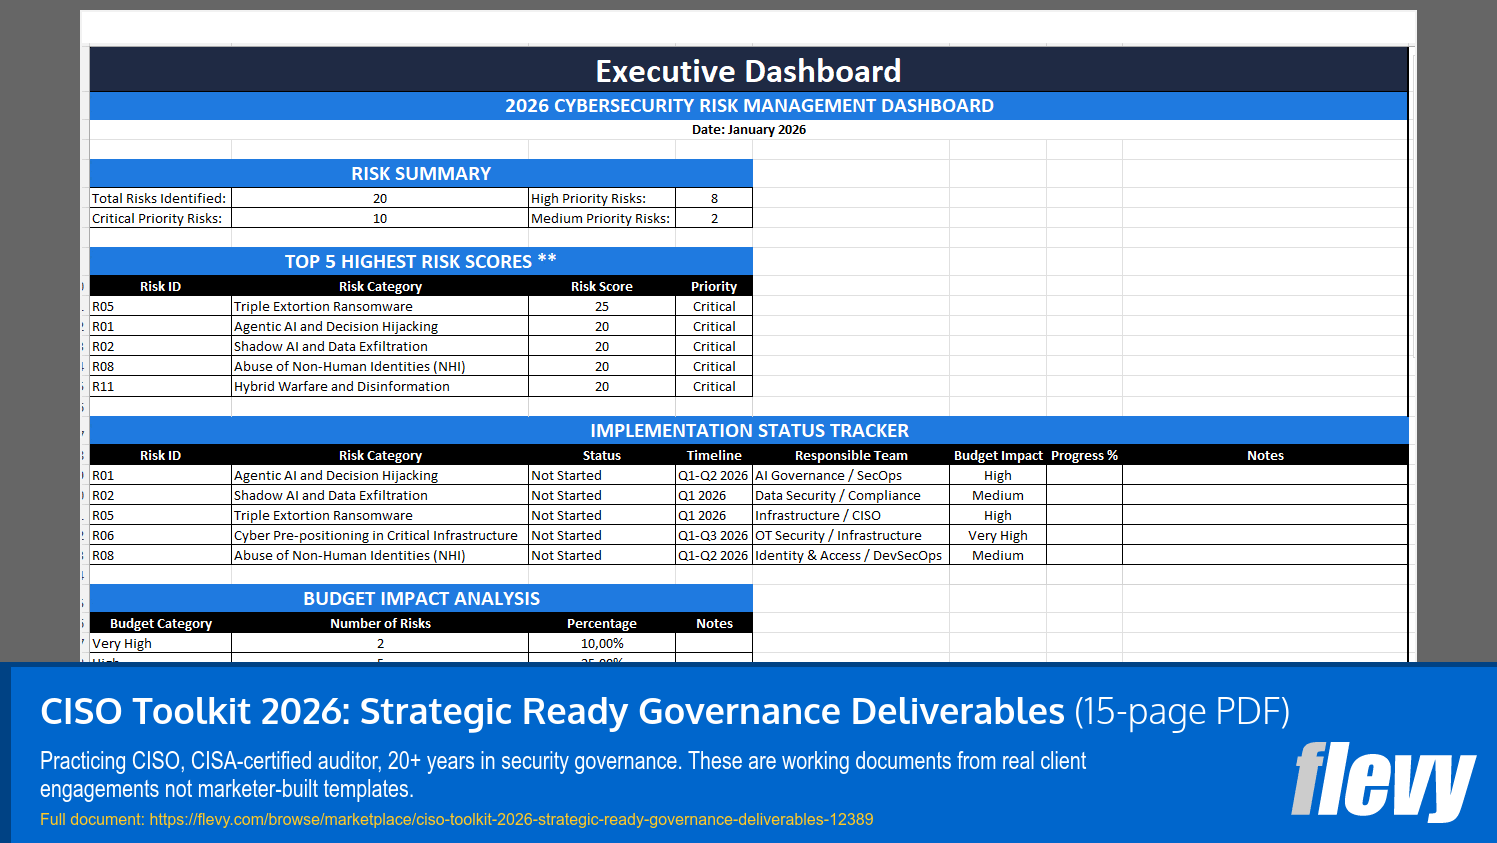Select Cyber Pre-positioning in Critical Infrastructure cell
1497x843 pixels.
click(380, 535)
